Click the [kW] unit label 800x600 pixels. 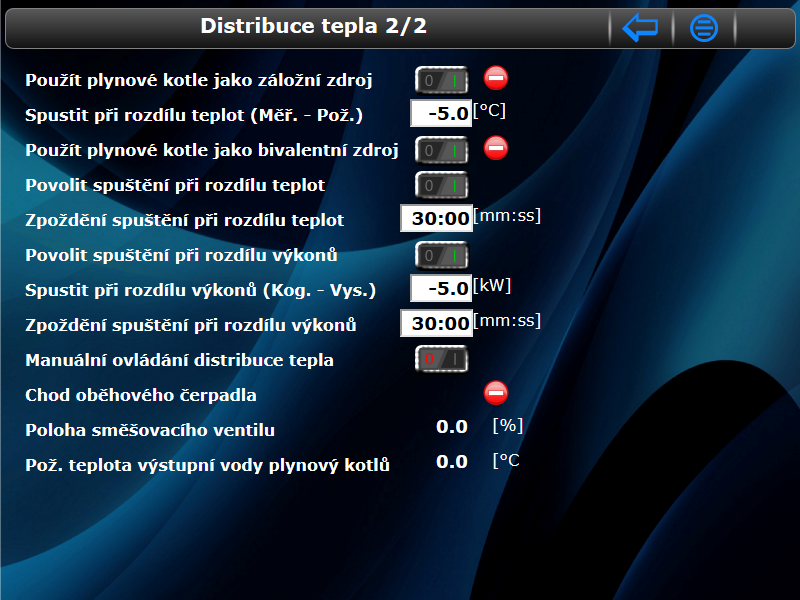492,286
